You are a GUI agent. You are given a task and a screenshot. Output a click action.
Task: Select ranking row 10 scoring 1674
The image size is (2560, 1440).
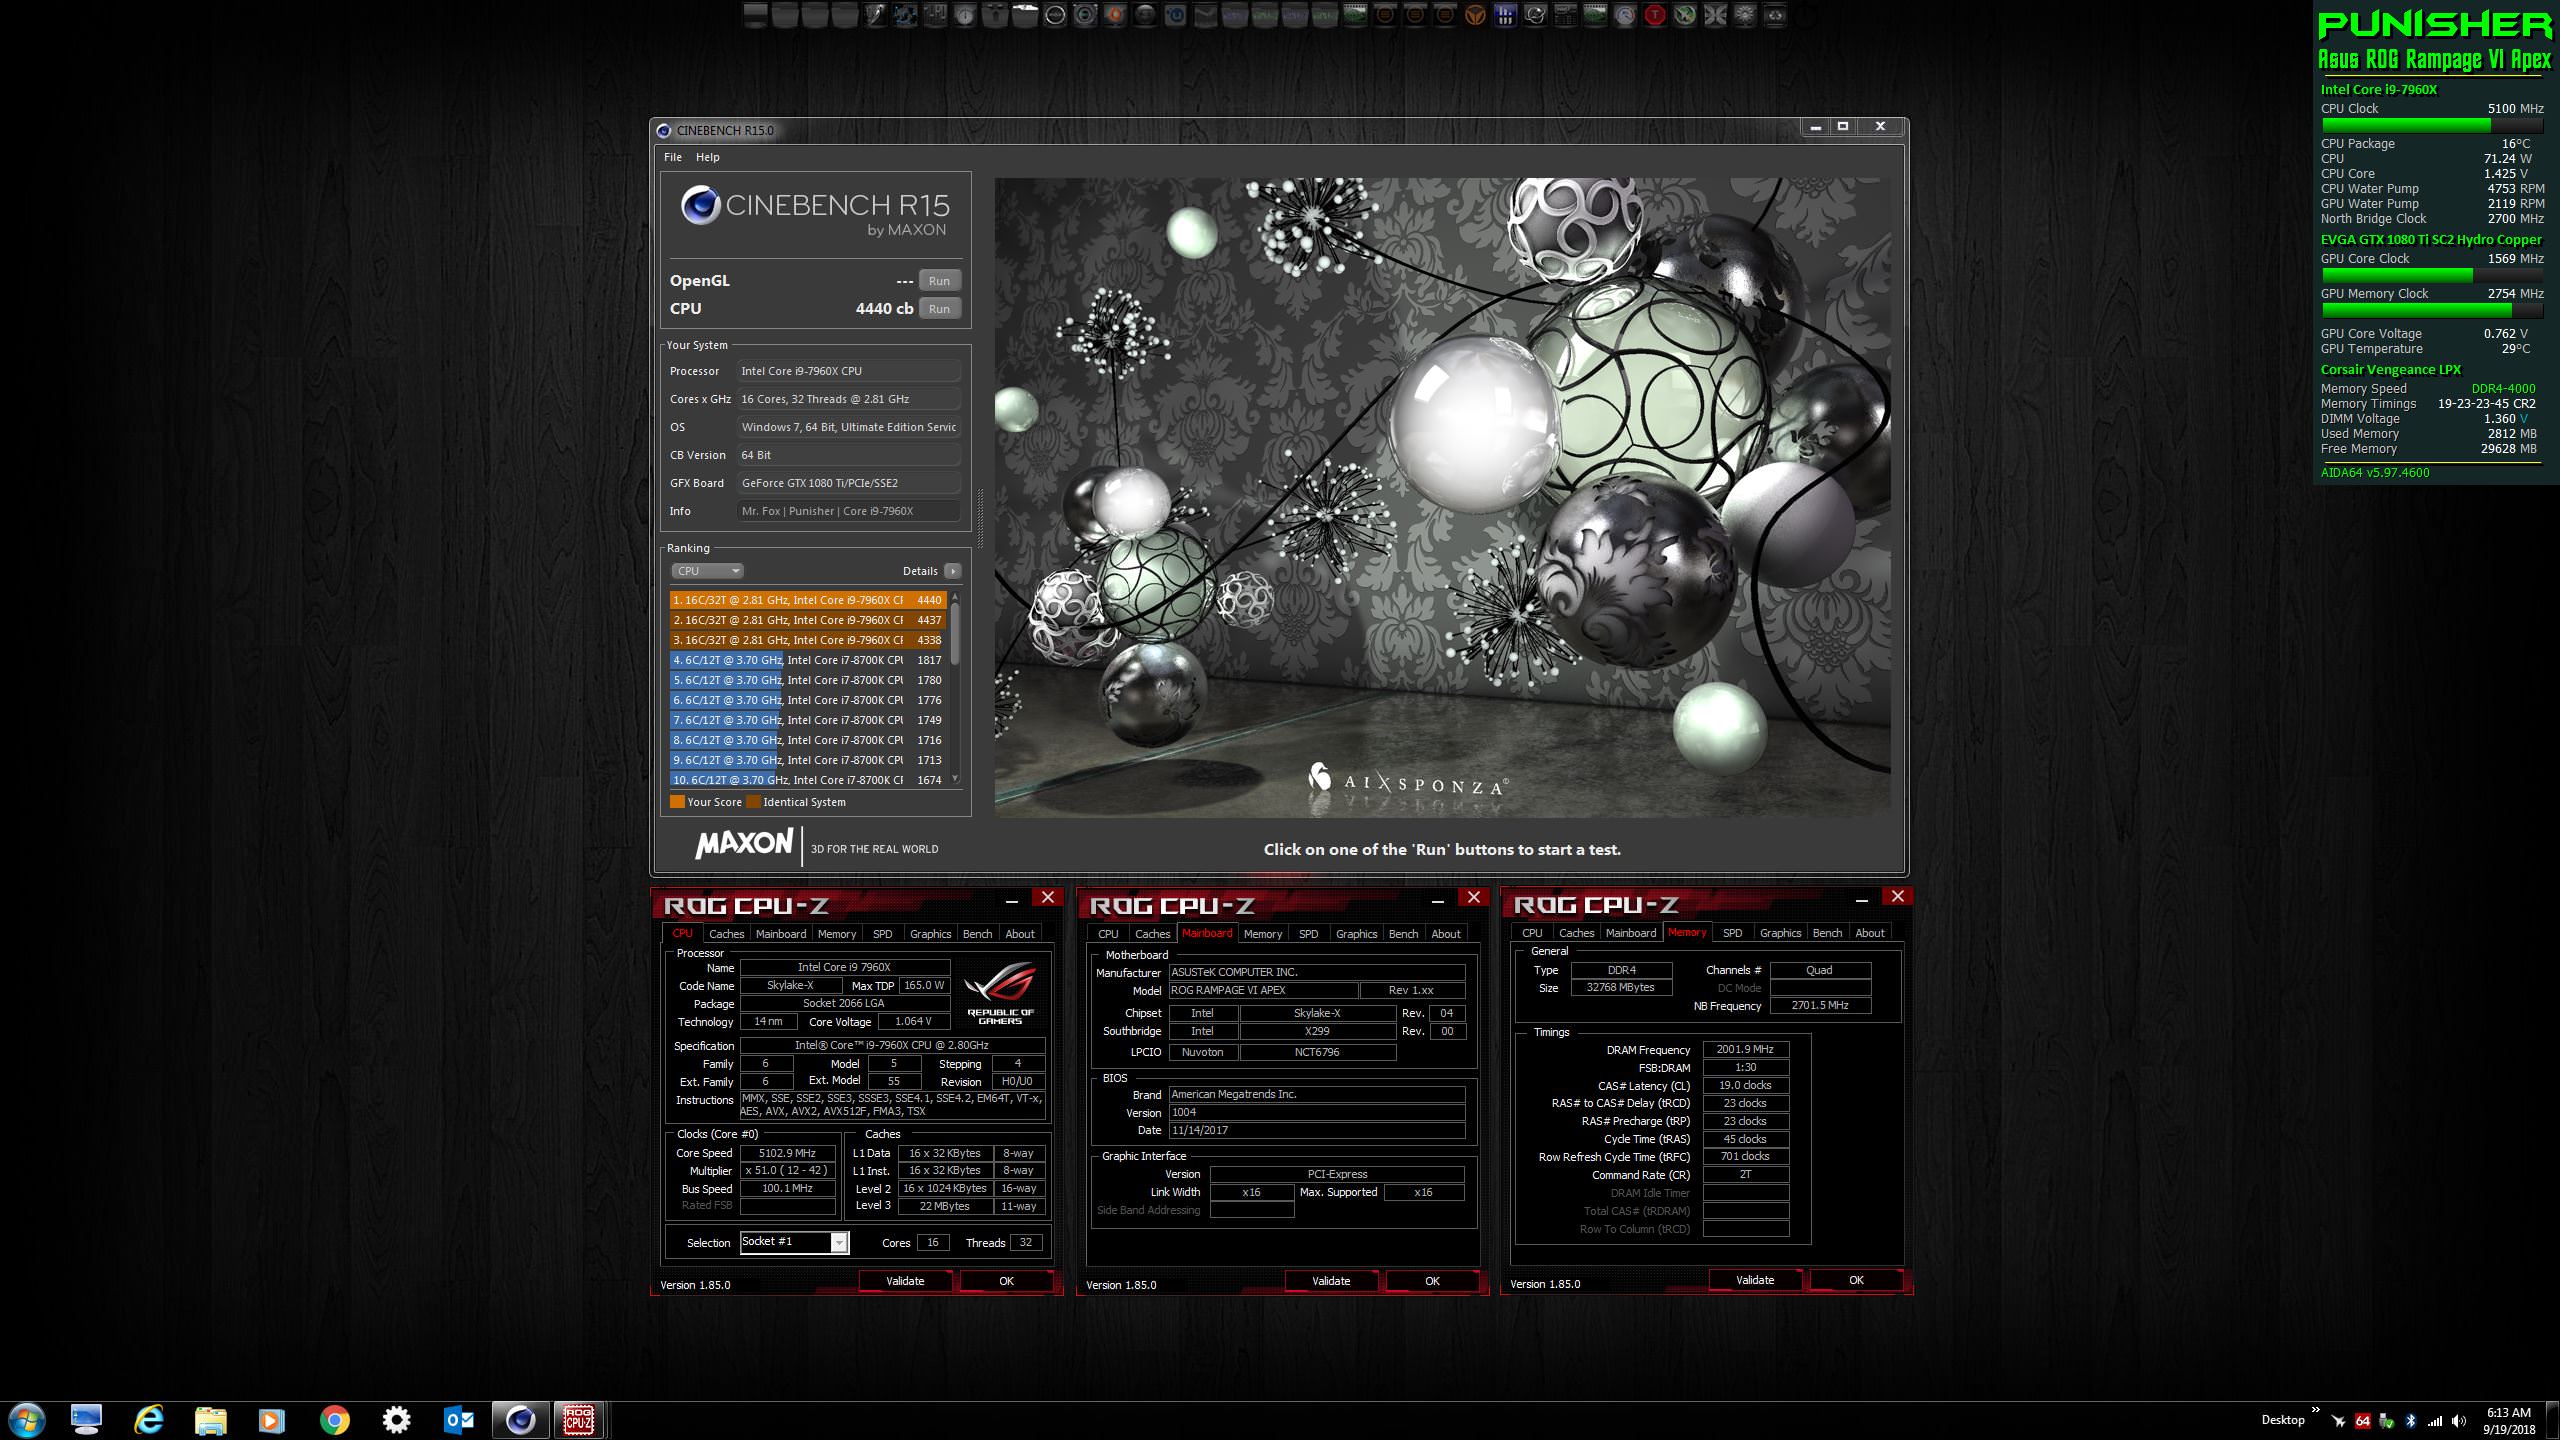[808, 780]
